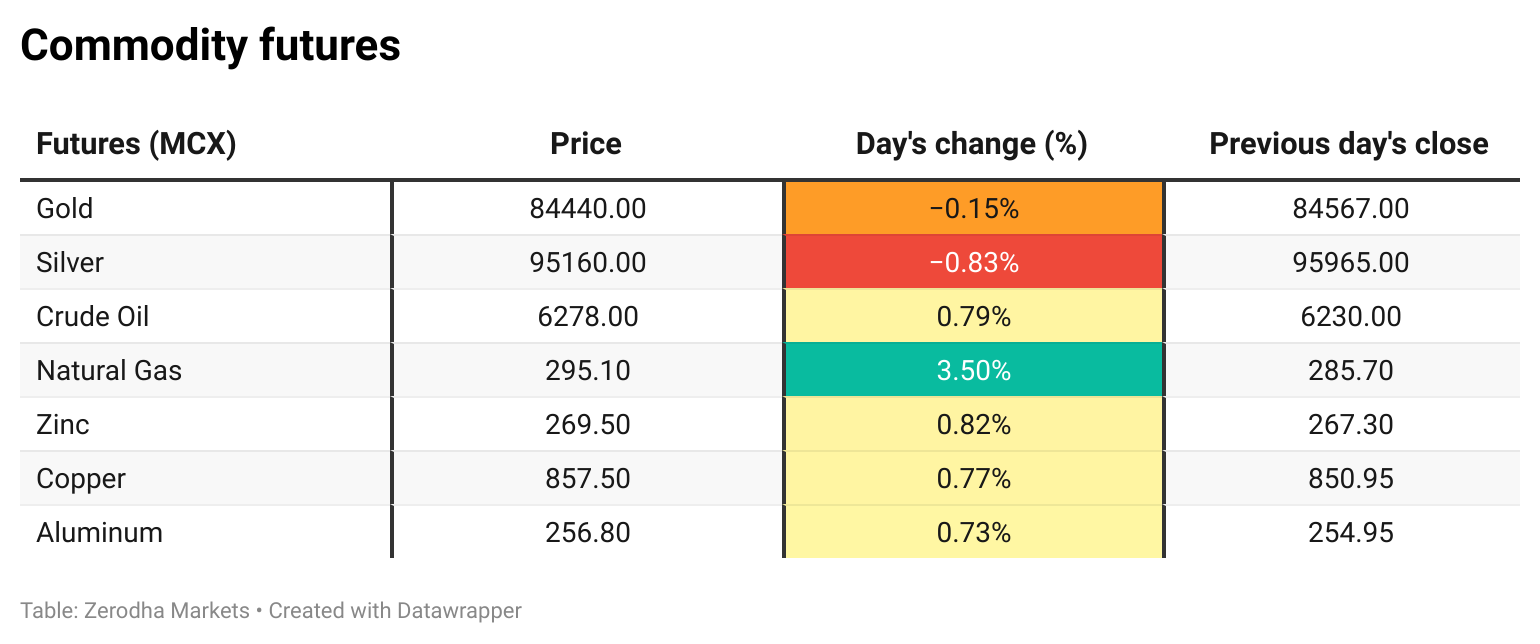Click the Day's change (%) header
Image resolution: width=1540 pixels, height=644 pixels.
tap(972, 144)
